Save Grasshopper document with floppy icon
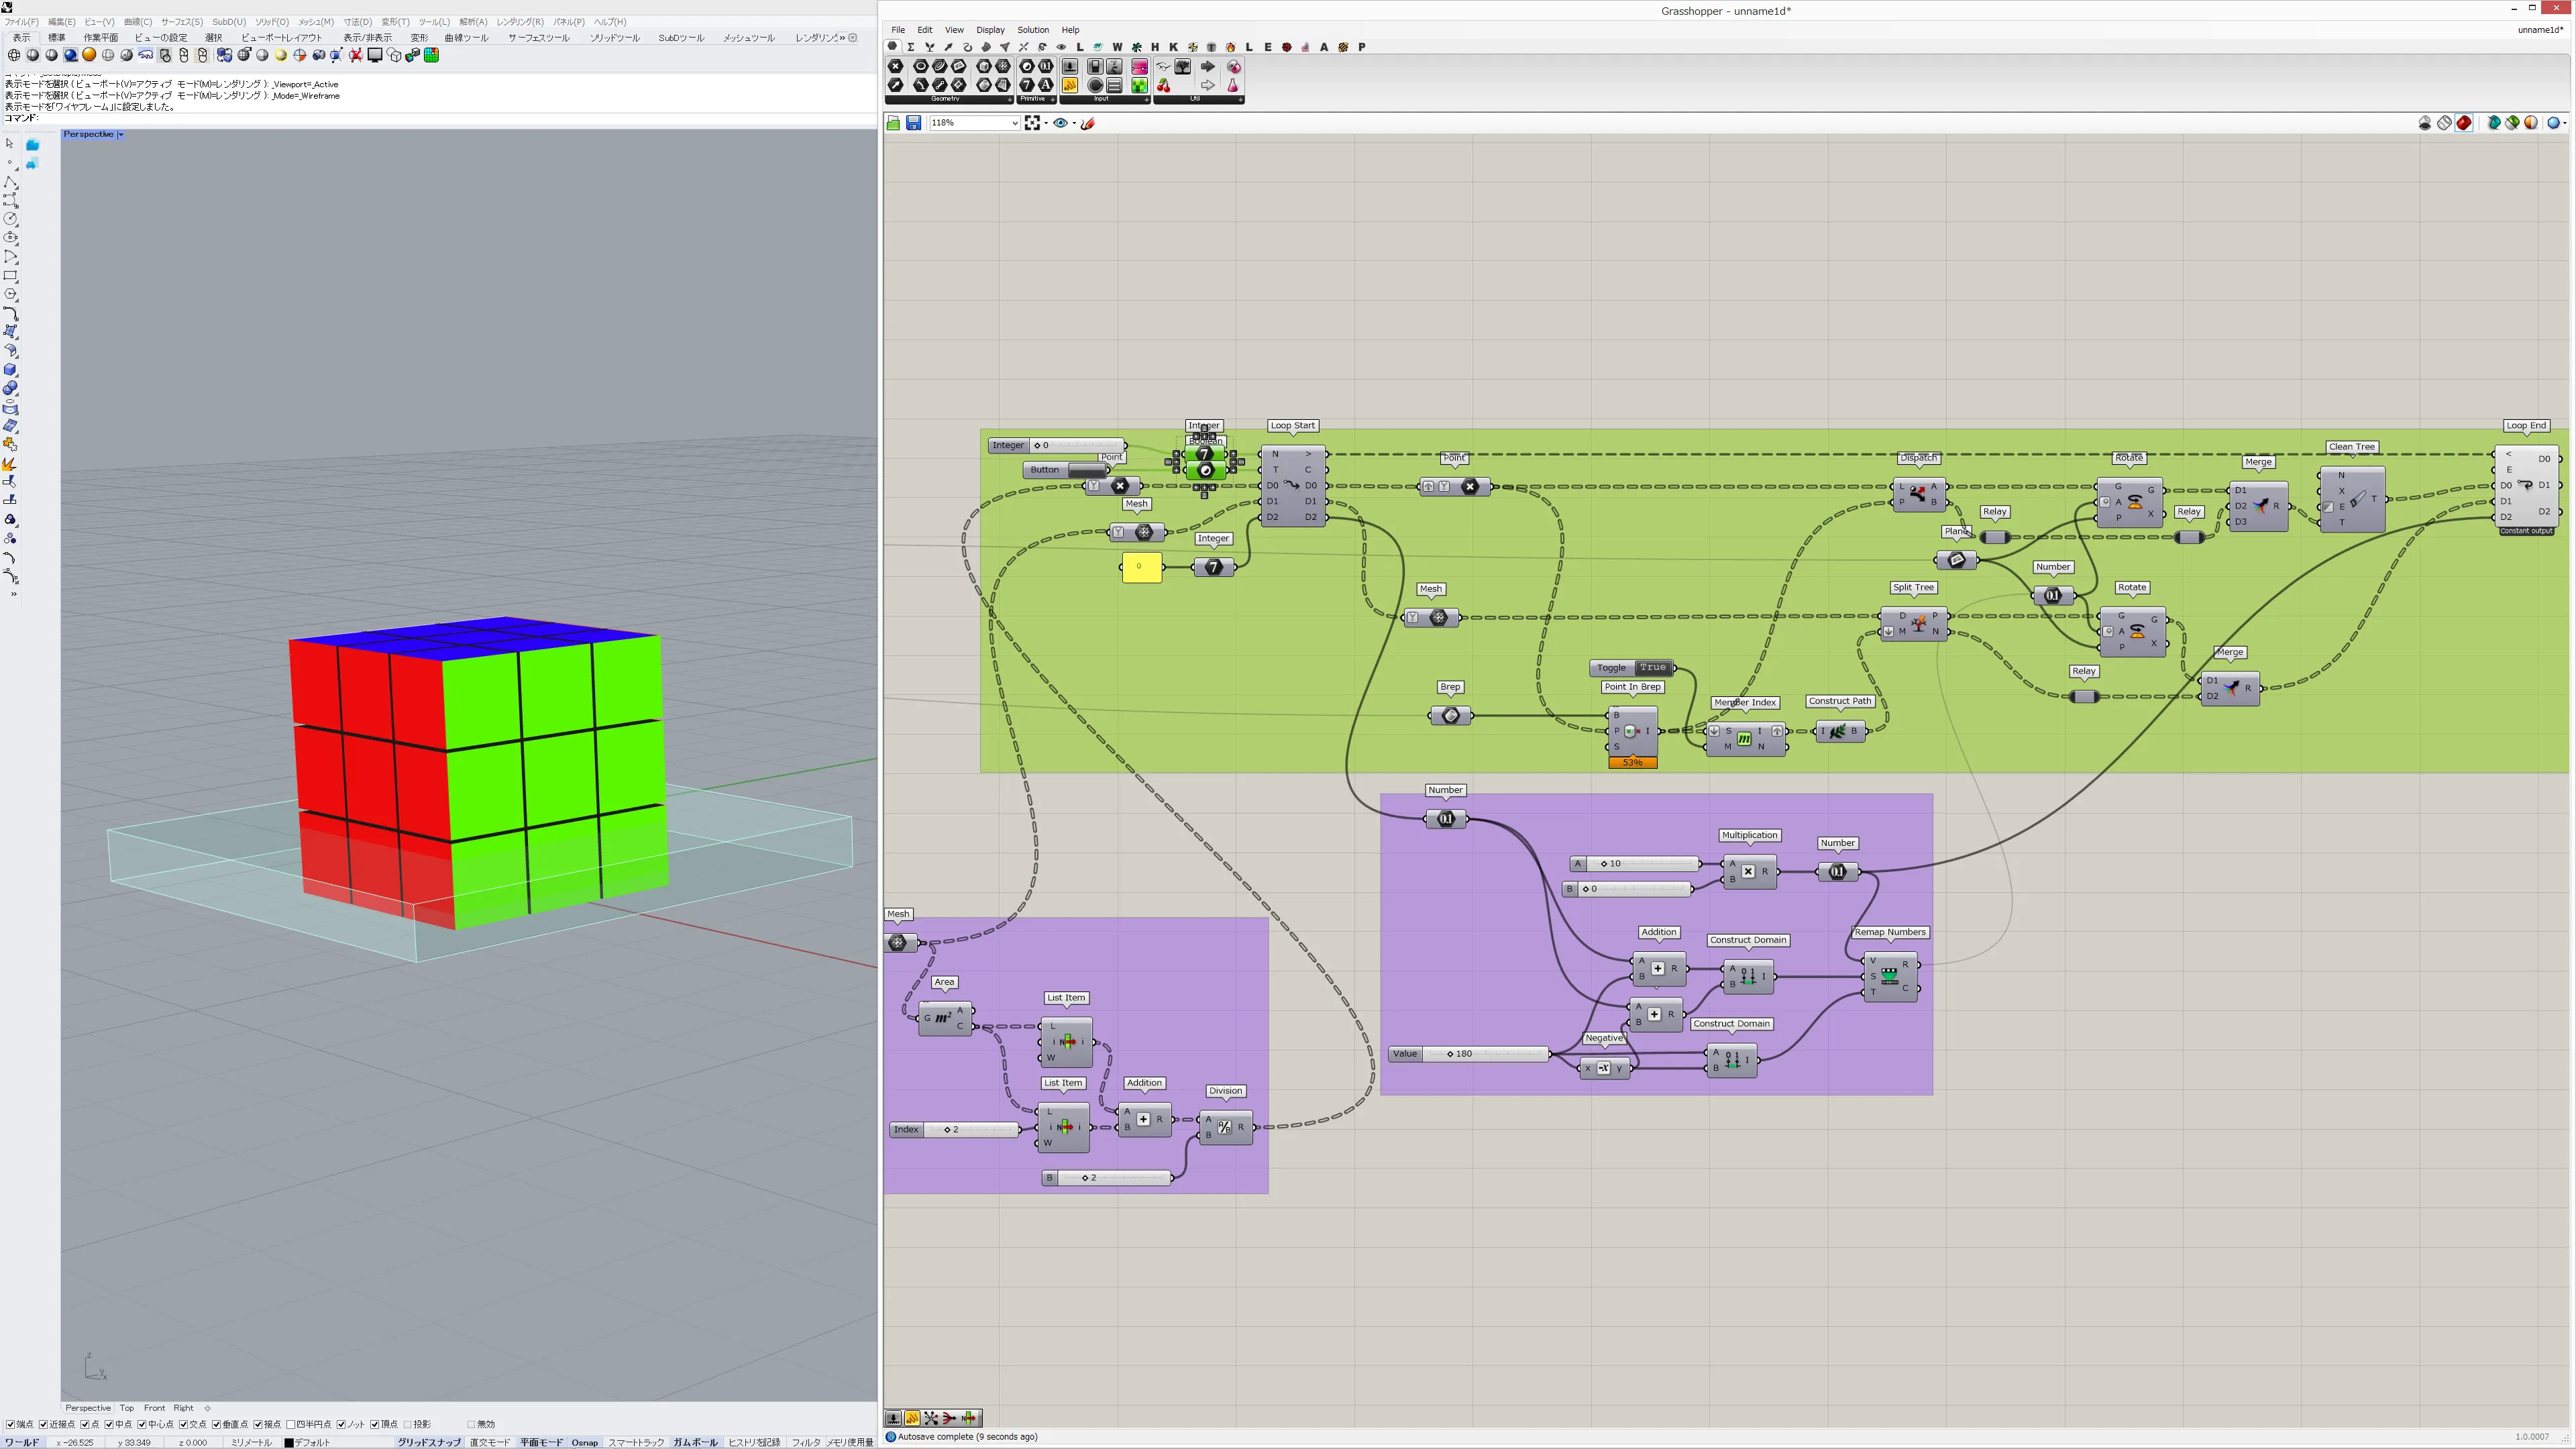 [913, 123]
